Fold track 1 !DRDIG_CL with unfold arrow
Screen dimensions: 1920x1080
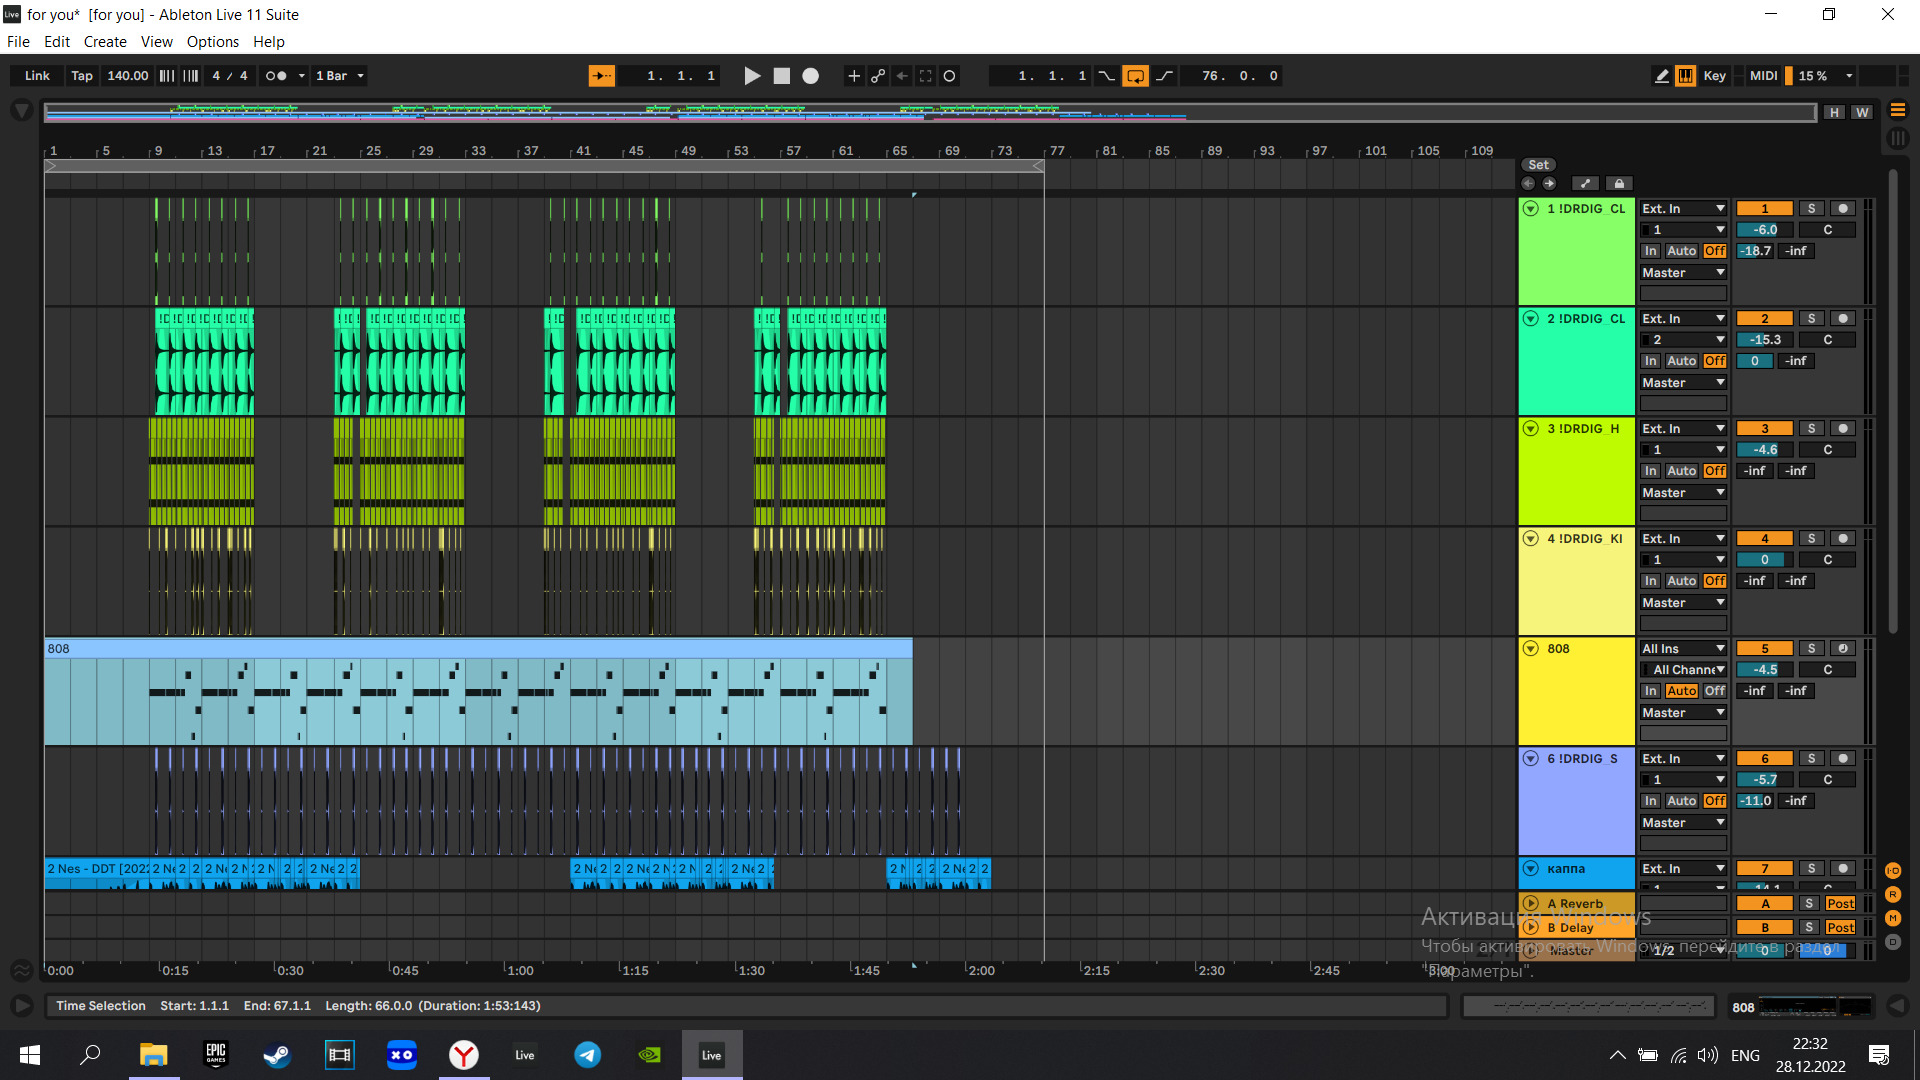[1531, 209]
